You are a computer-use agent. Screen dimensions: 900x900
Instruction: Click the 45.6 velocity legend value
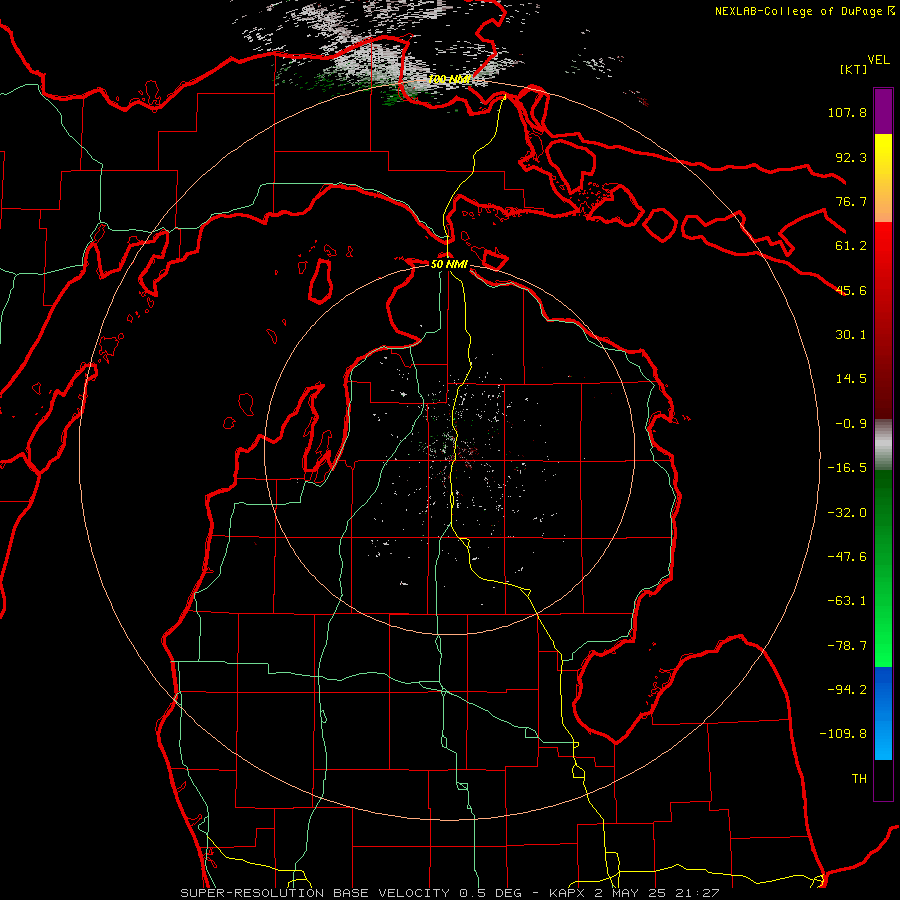tap(851, 290)
